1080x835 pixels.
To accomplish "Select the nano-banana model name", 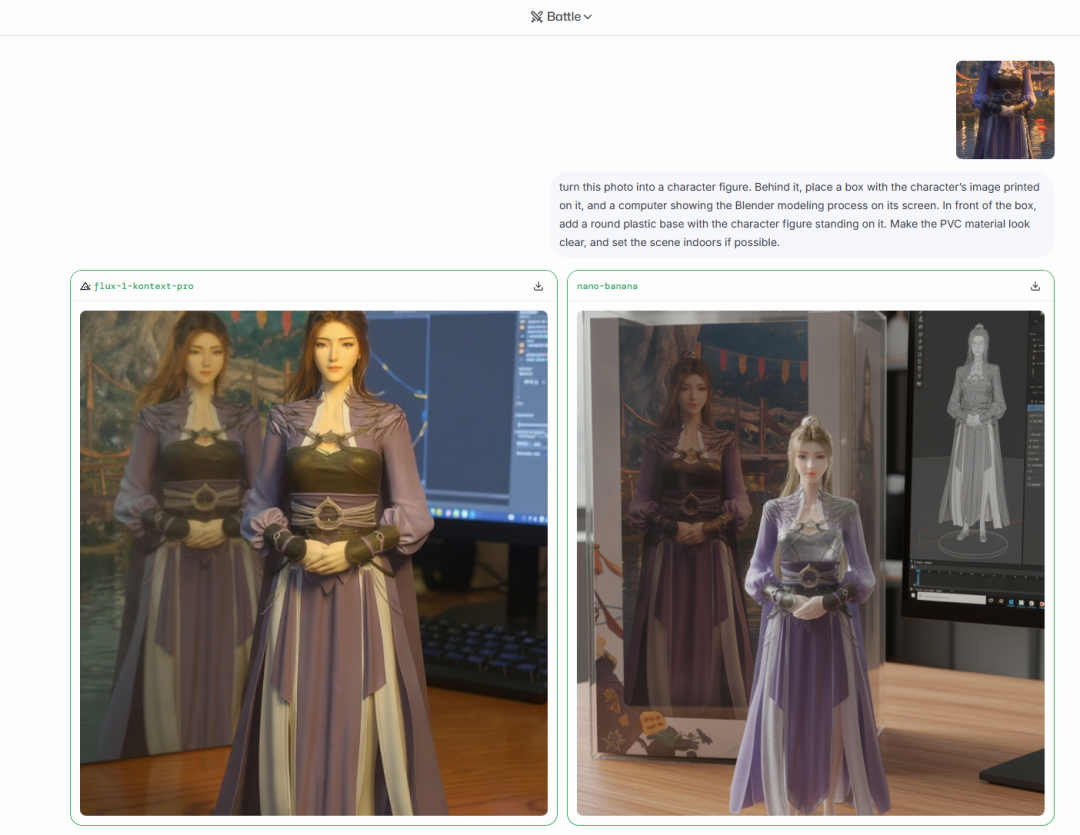I will (x=607, y=286).
